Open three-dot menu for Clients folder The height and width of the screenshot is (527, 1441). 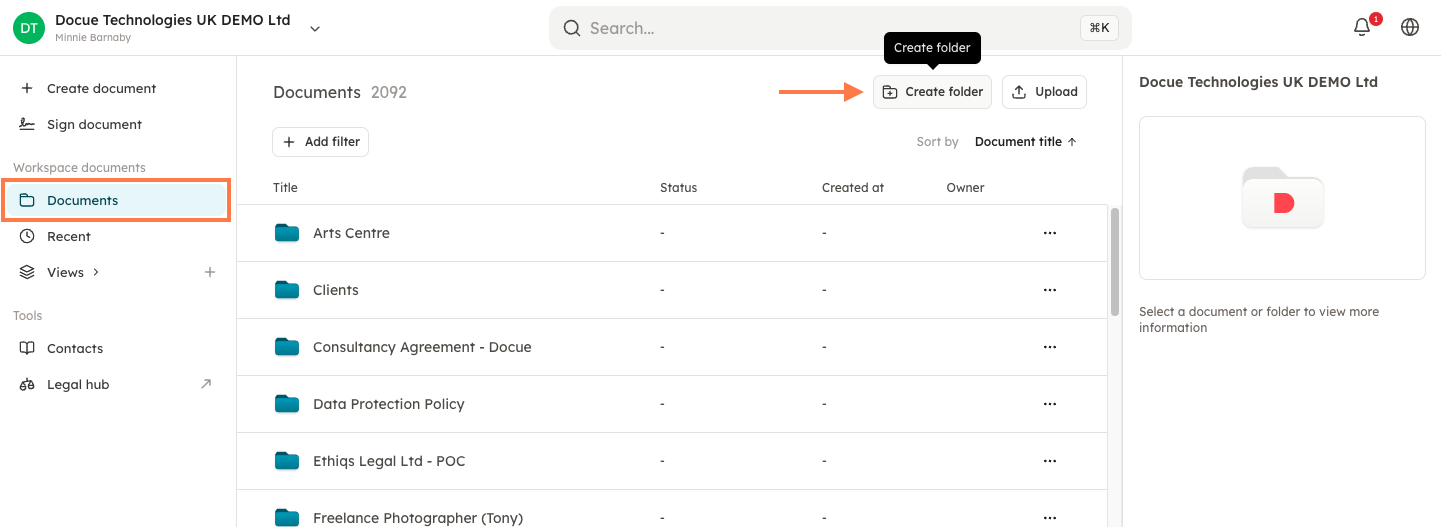1049,290
